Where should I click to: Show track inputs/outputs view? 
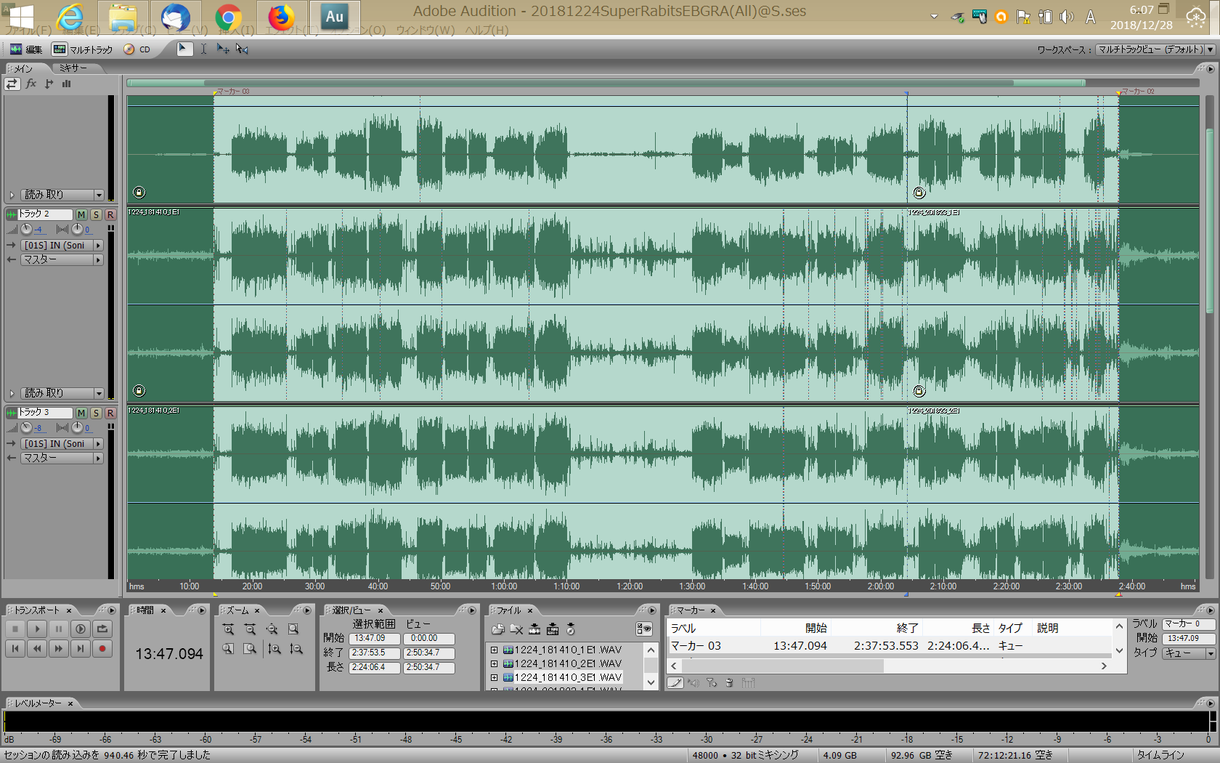(12, 84)
